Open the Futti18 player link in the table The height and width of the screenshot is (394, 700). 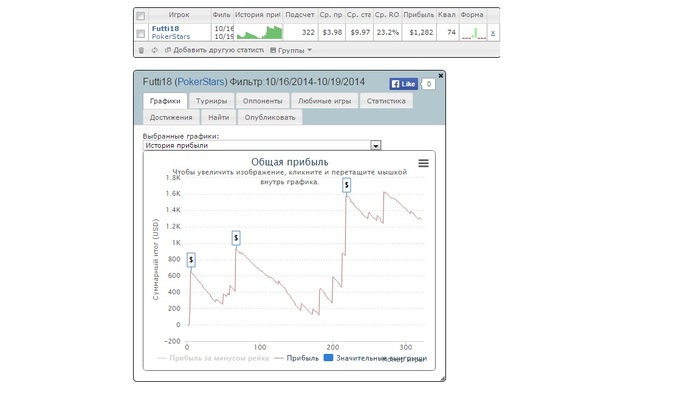click(x=166, y=29)
